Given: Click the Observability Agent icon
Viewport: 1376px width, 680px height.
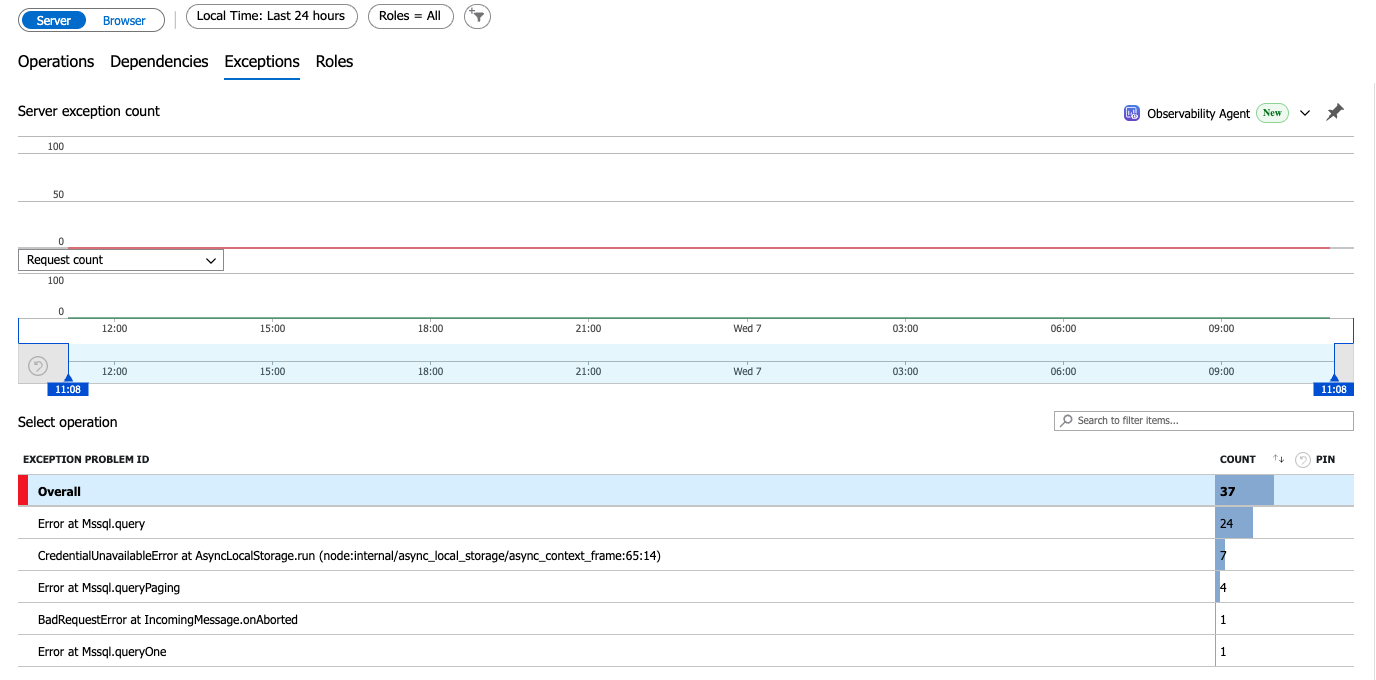Looking at the screenshot, I should click(1132, 113).
